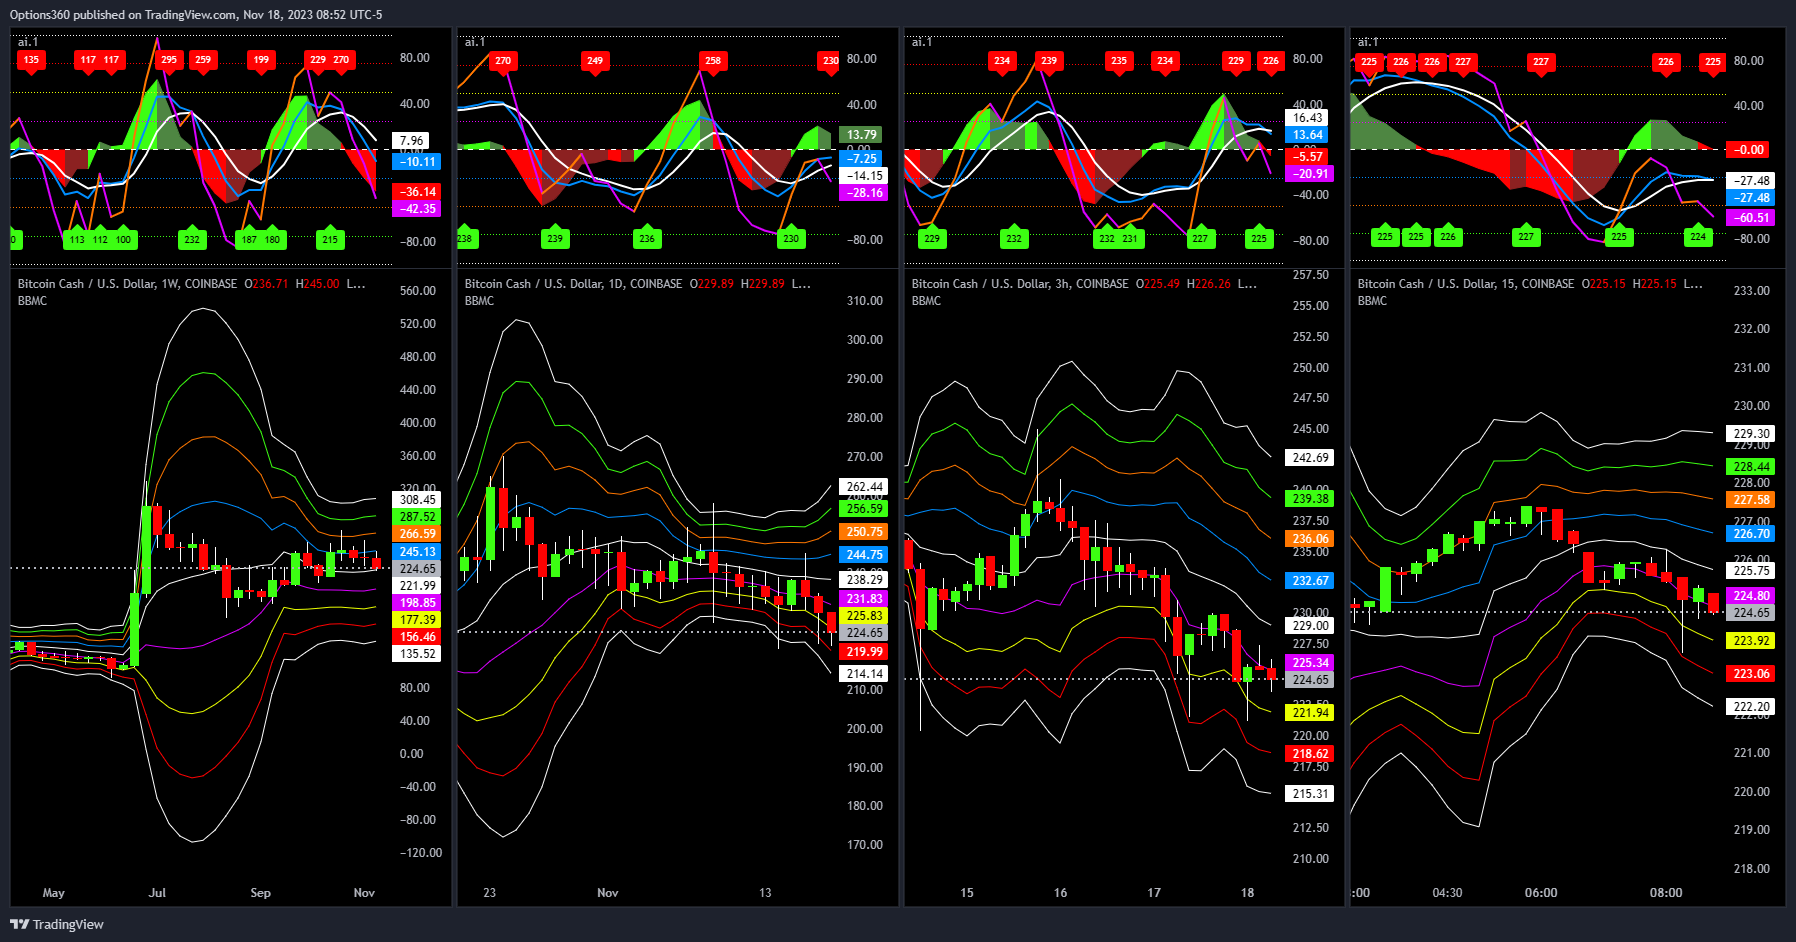Viewport: 1796px width, 942px height.
Task: Click the red 199 signal marker
Action: (261, 60)
